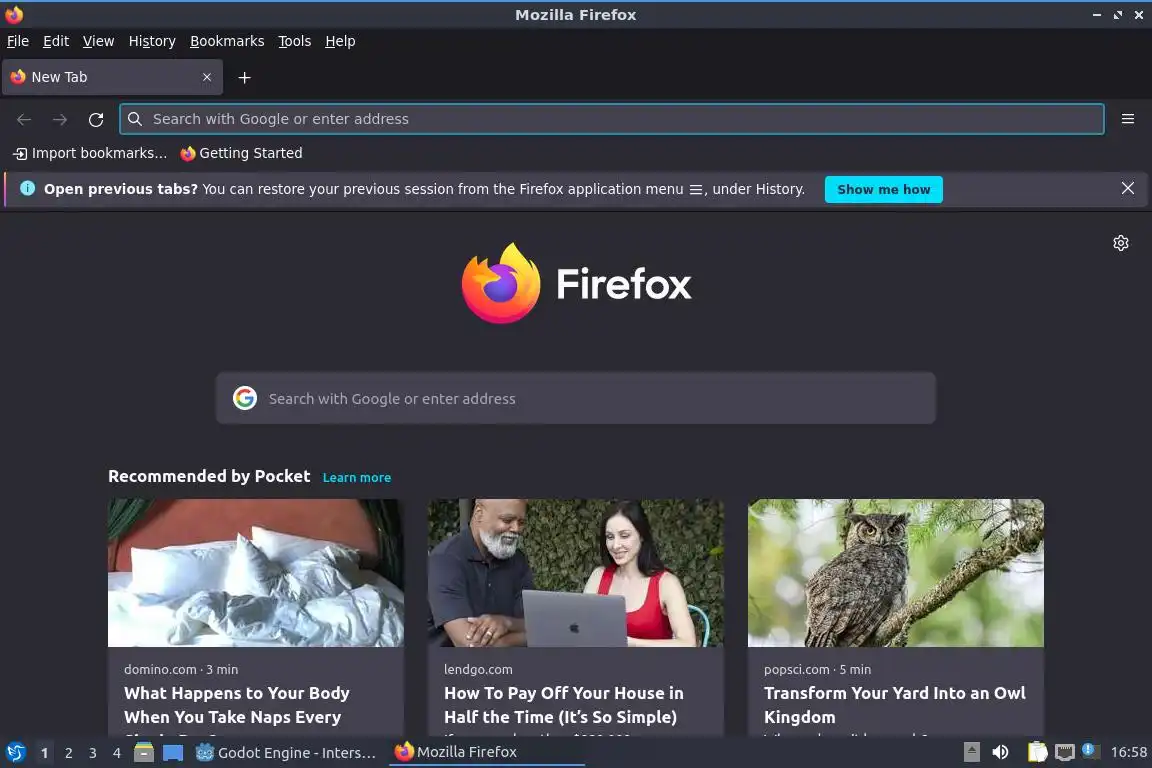Open the file manager icon in taskbar

pyautogui.click(x=144, y=753)
